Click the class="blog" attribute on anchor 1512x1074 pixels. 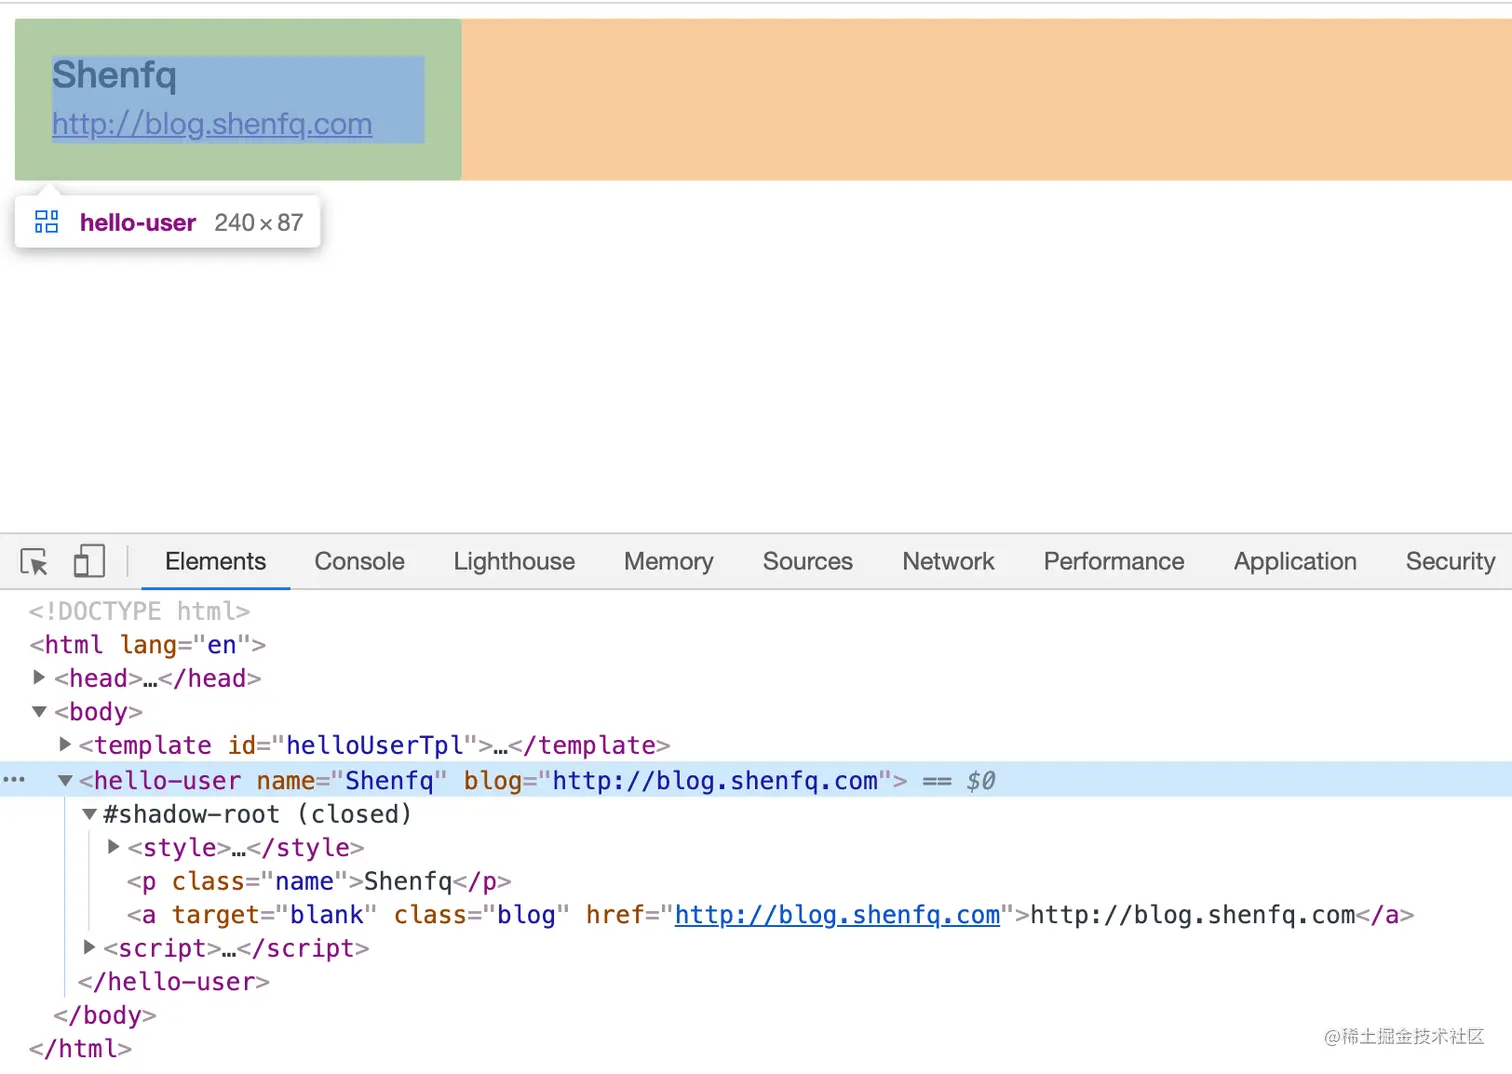click(481, 915)
